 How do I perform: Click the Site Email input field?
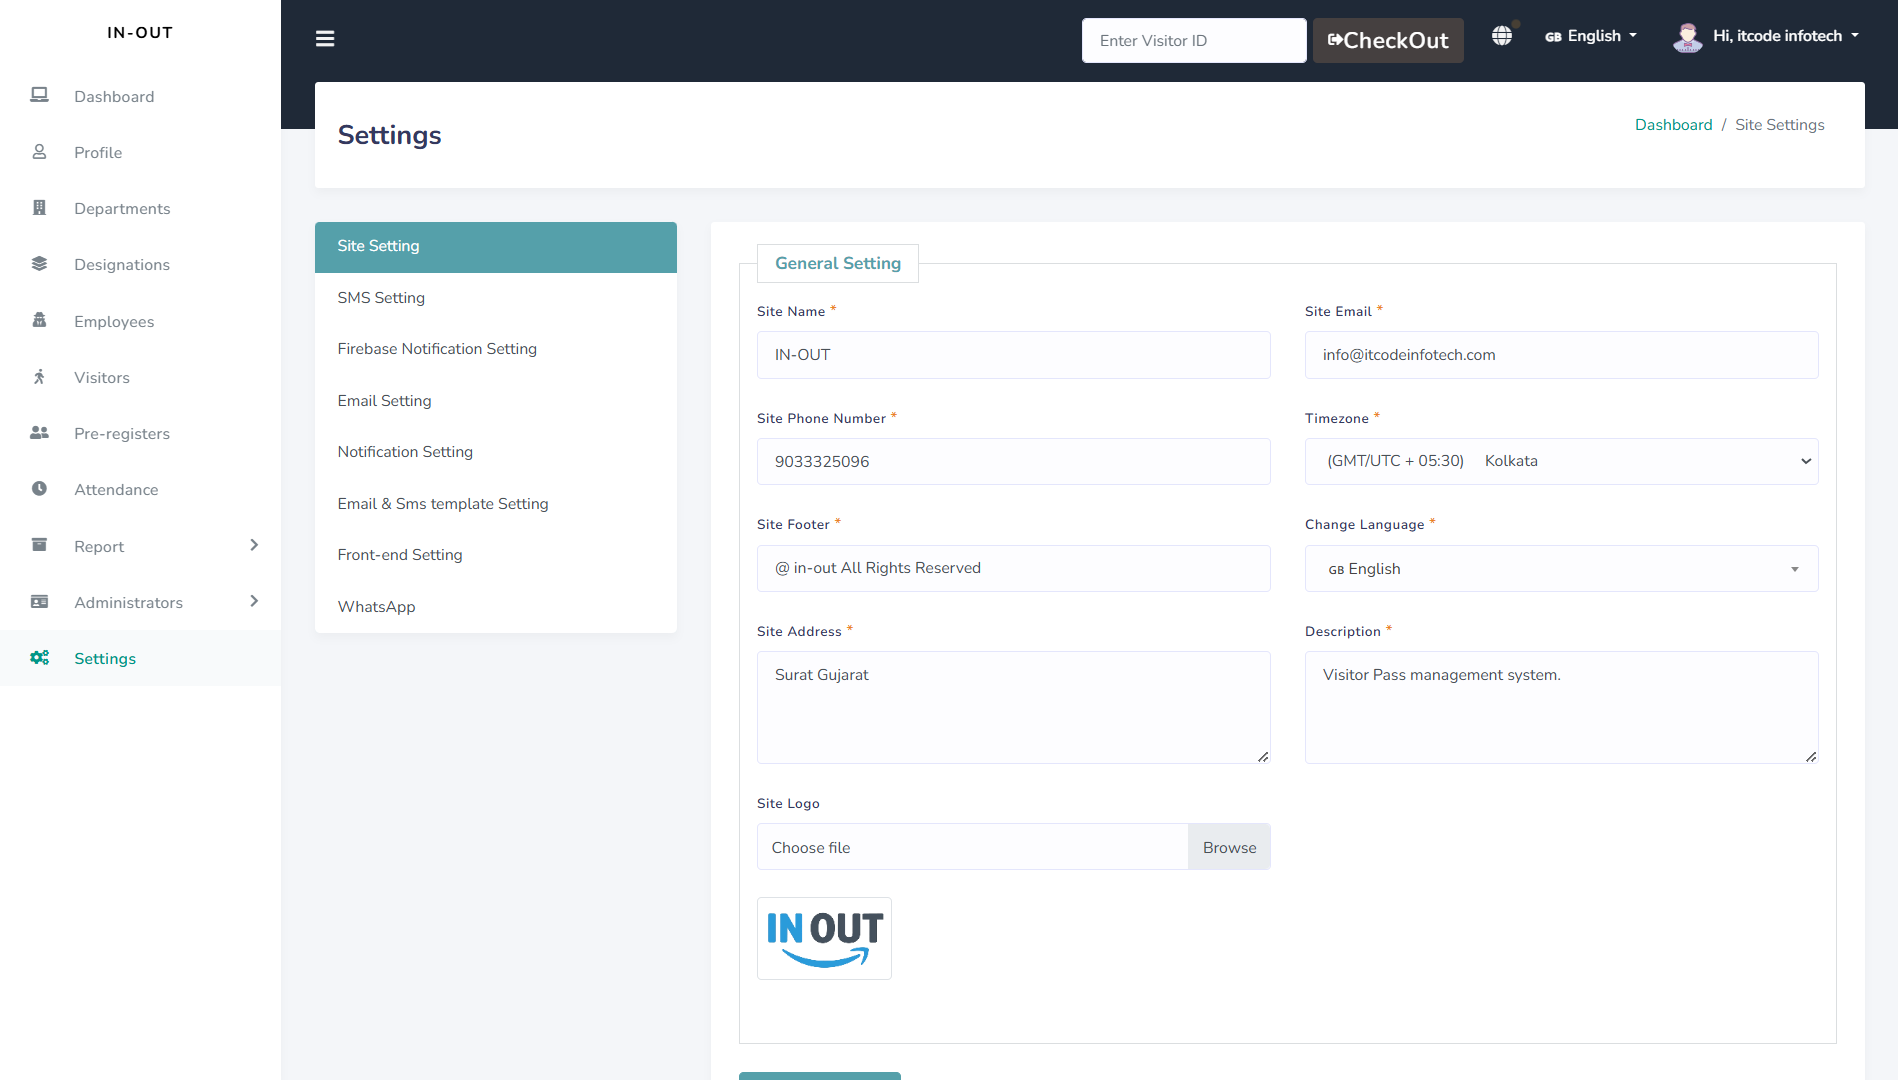tap(1561, 355)
